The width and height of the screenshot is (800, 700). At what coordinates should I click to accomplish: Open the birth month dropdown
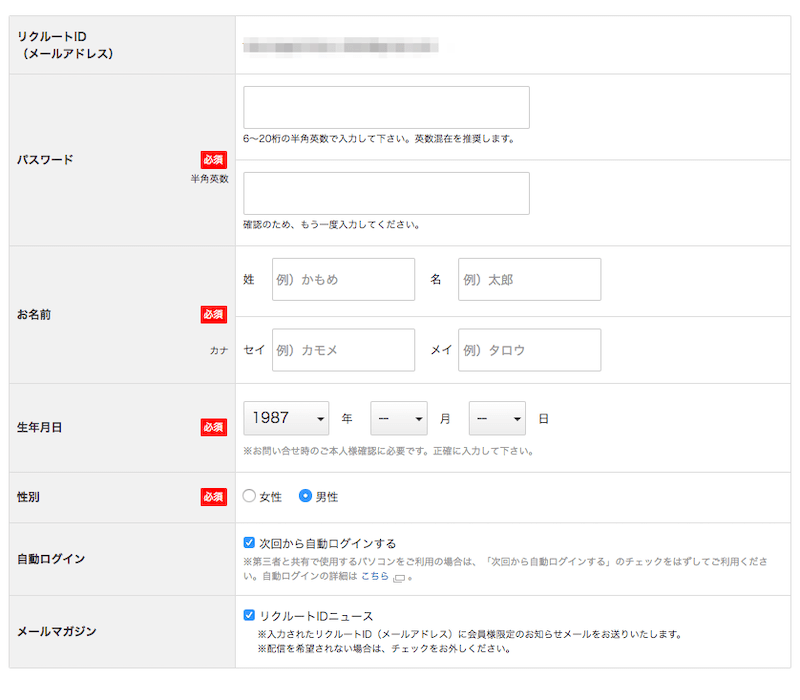point(399,418)
